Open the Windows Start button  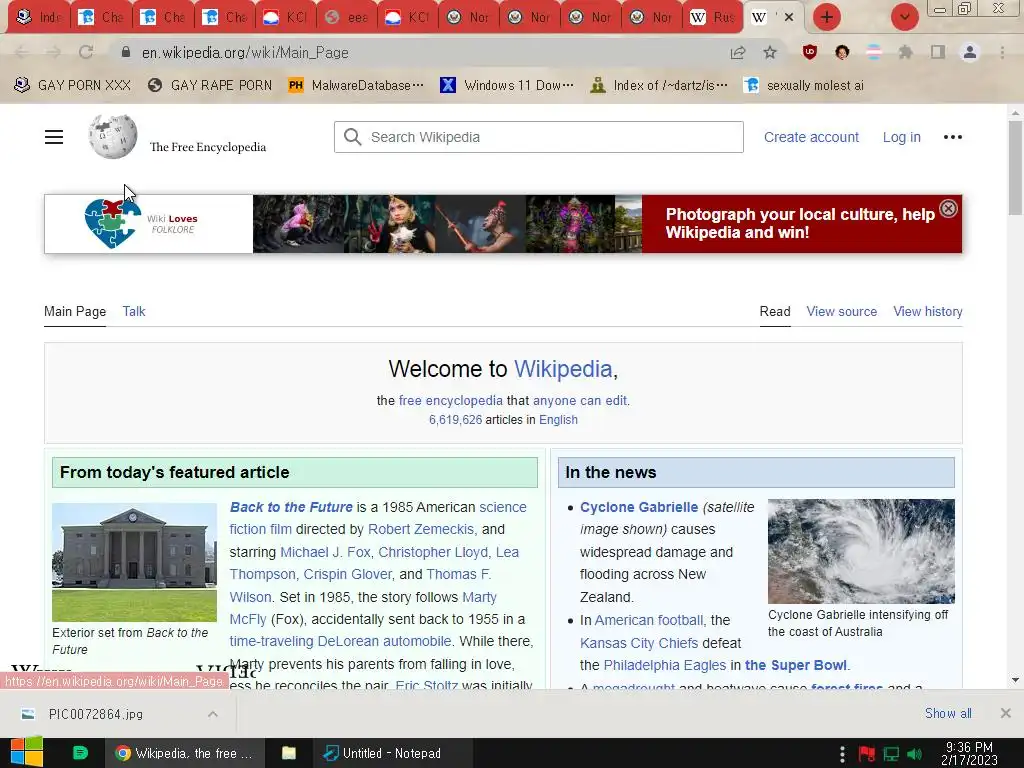[x=26, y=753]
